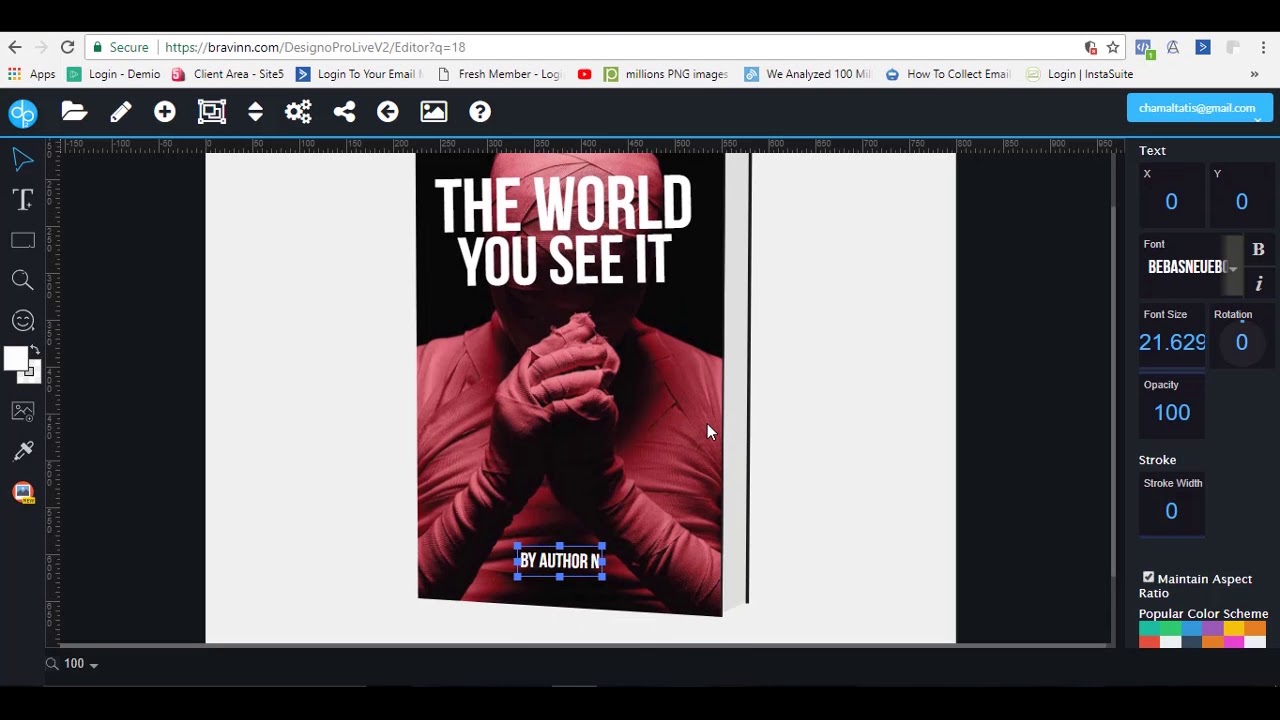Click the Rotation value field
This screenshot has width=1280, height=720.
pos(1241,343)
